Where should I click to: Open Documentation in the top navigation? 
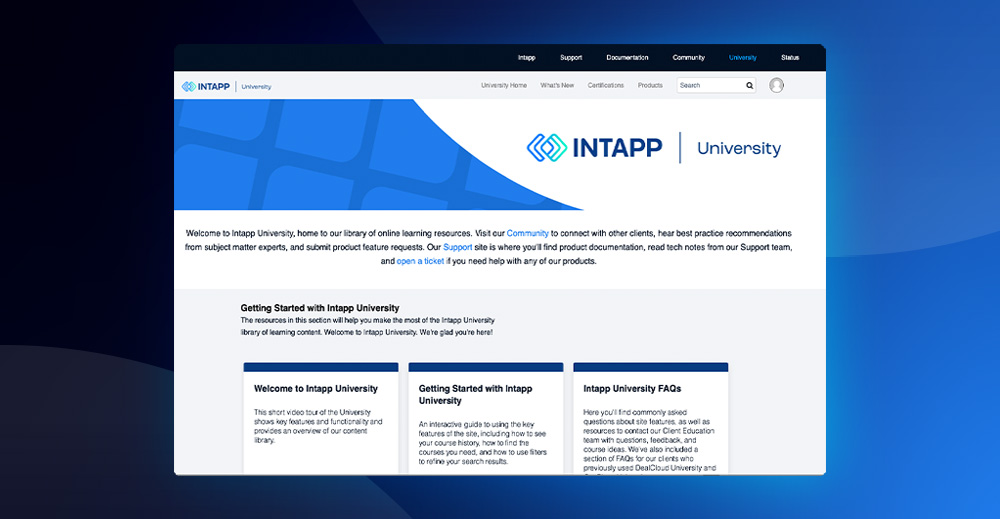[x=627, y=57]
